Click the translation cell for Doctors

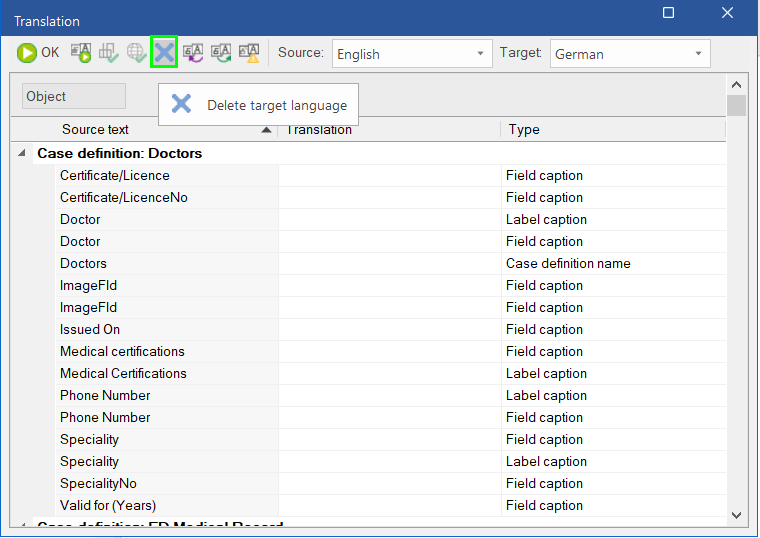point(390,263)
